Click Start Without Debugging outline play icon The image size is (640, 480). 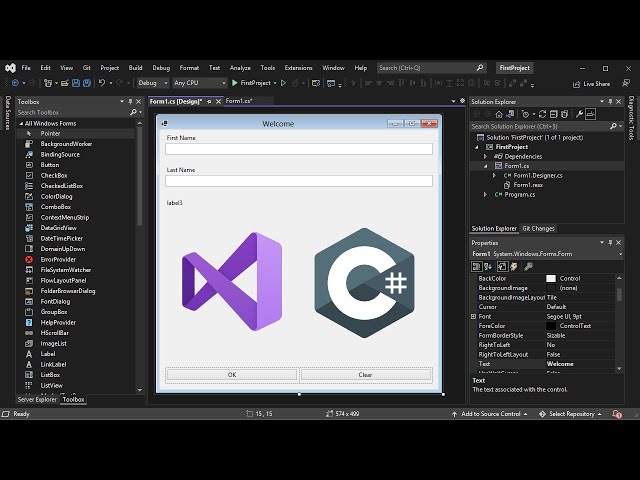pos(283,83)
